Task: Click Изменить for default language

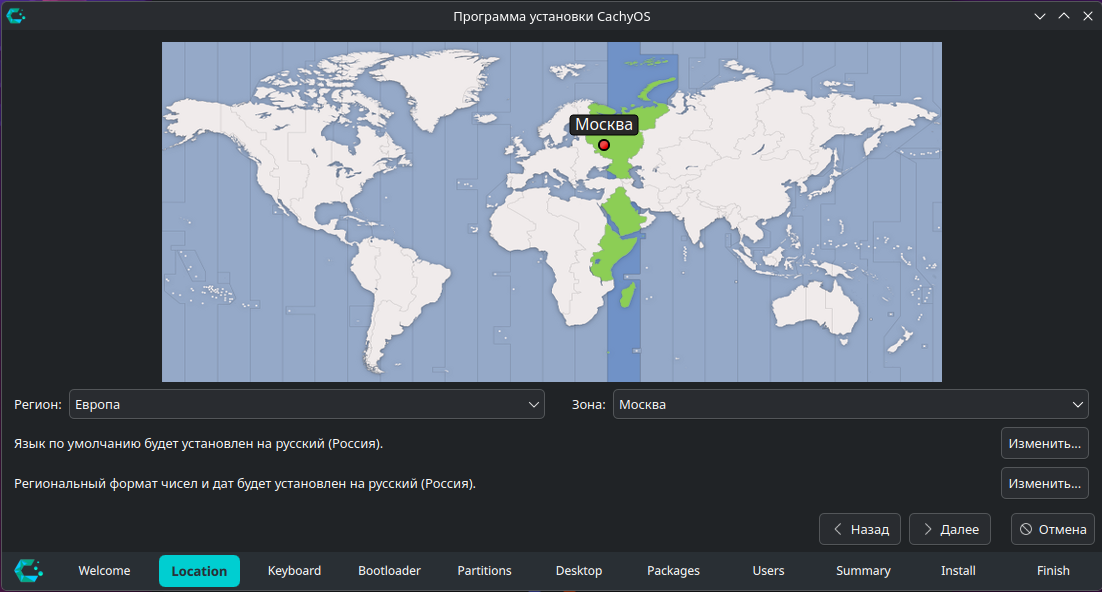Action: pos(1044,444)
